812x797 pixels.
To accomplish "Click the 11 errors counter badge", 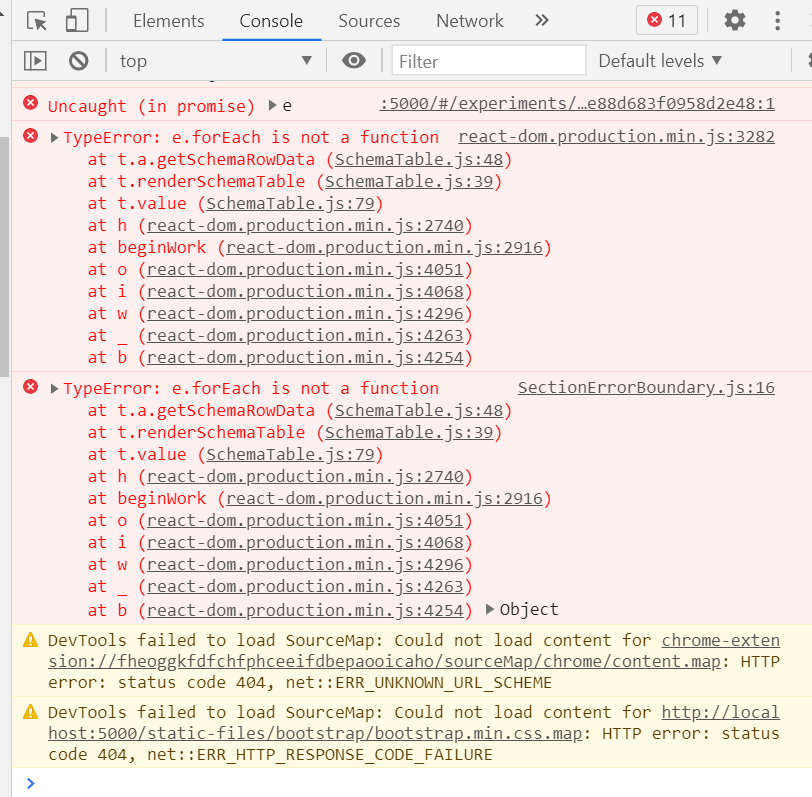I will pyautogui.click(x=666, y=21).
